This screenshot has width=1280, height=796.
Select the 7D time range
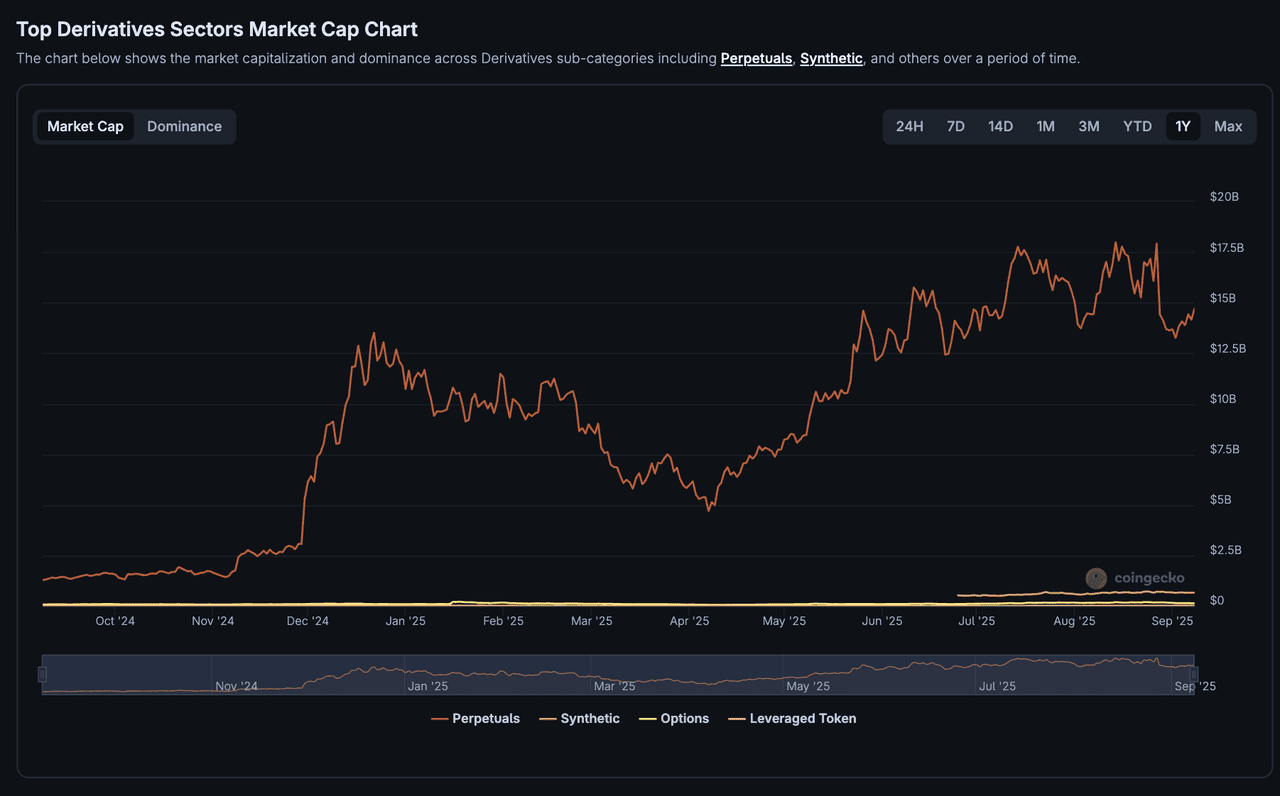pos(955,126)
